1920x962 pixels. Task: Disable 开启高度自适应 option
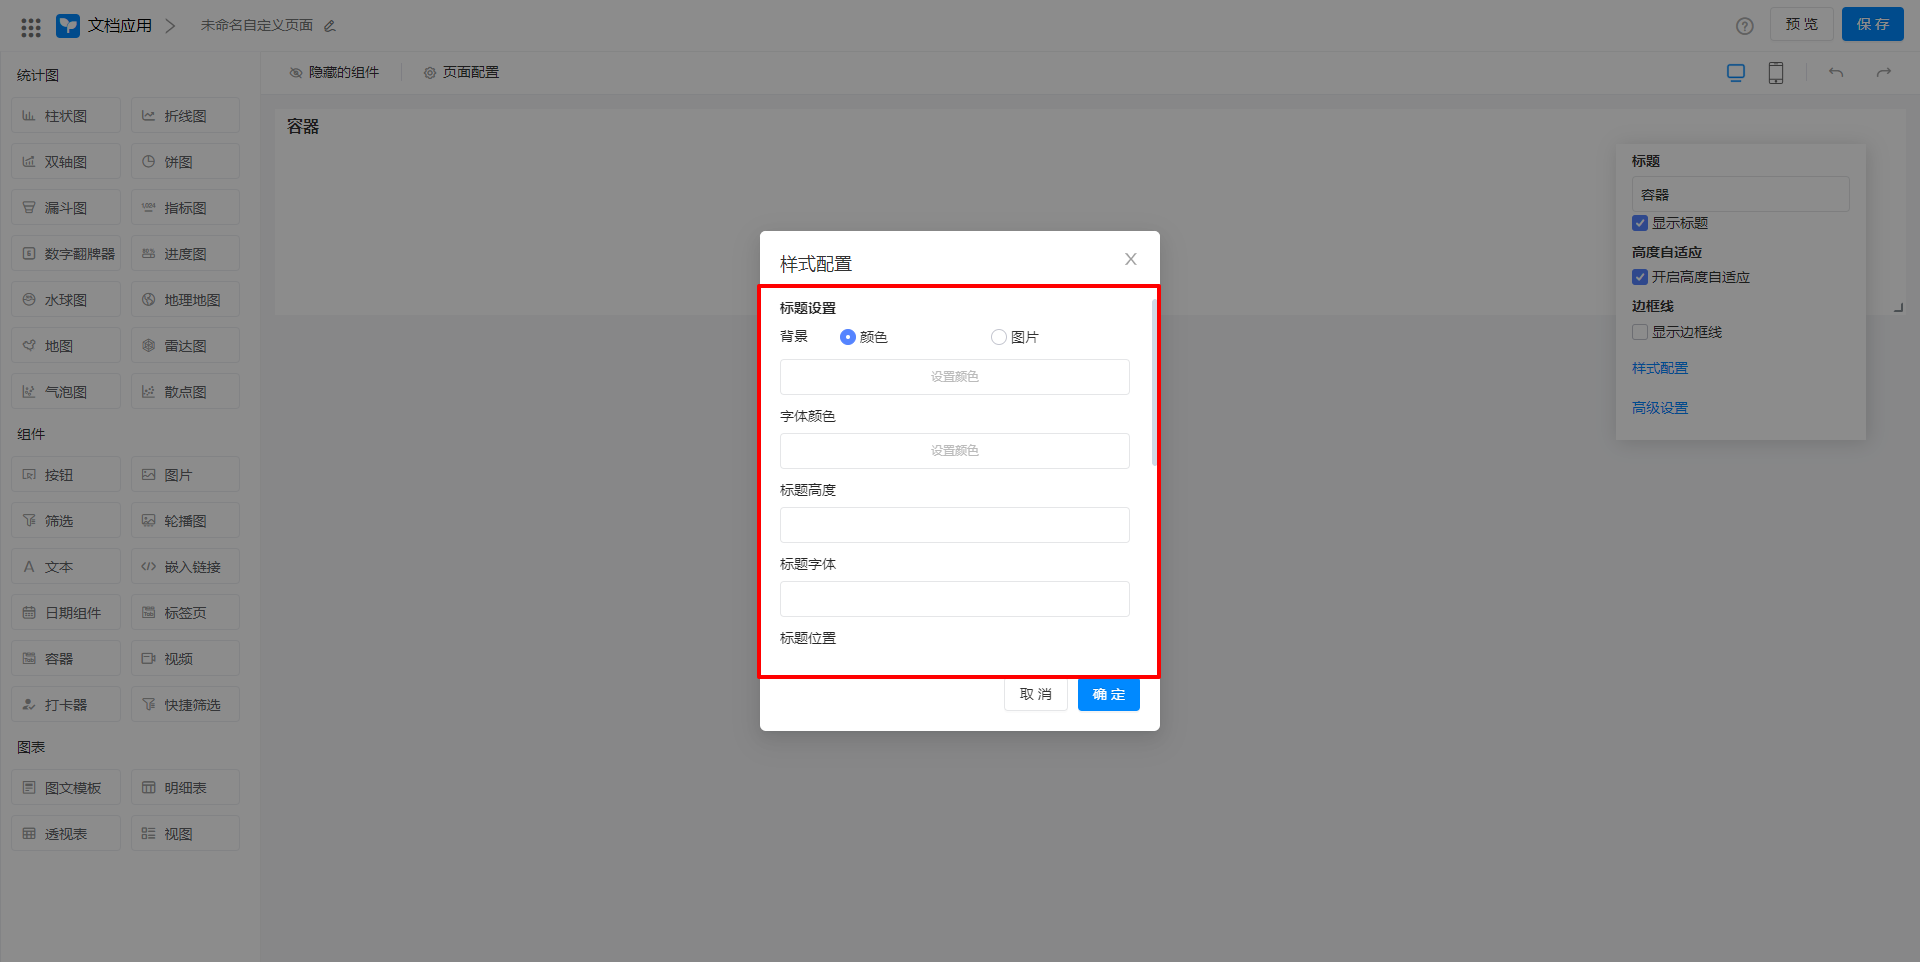pyautogui.click(x=1639, y=277)
